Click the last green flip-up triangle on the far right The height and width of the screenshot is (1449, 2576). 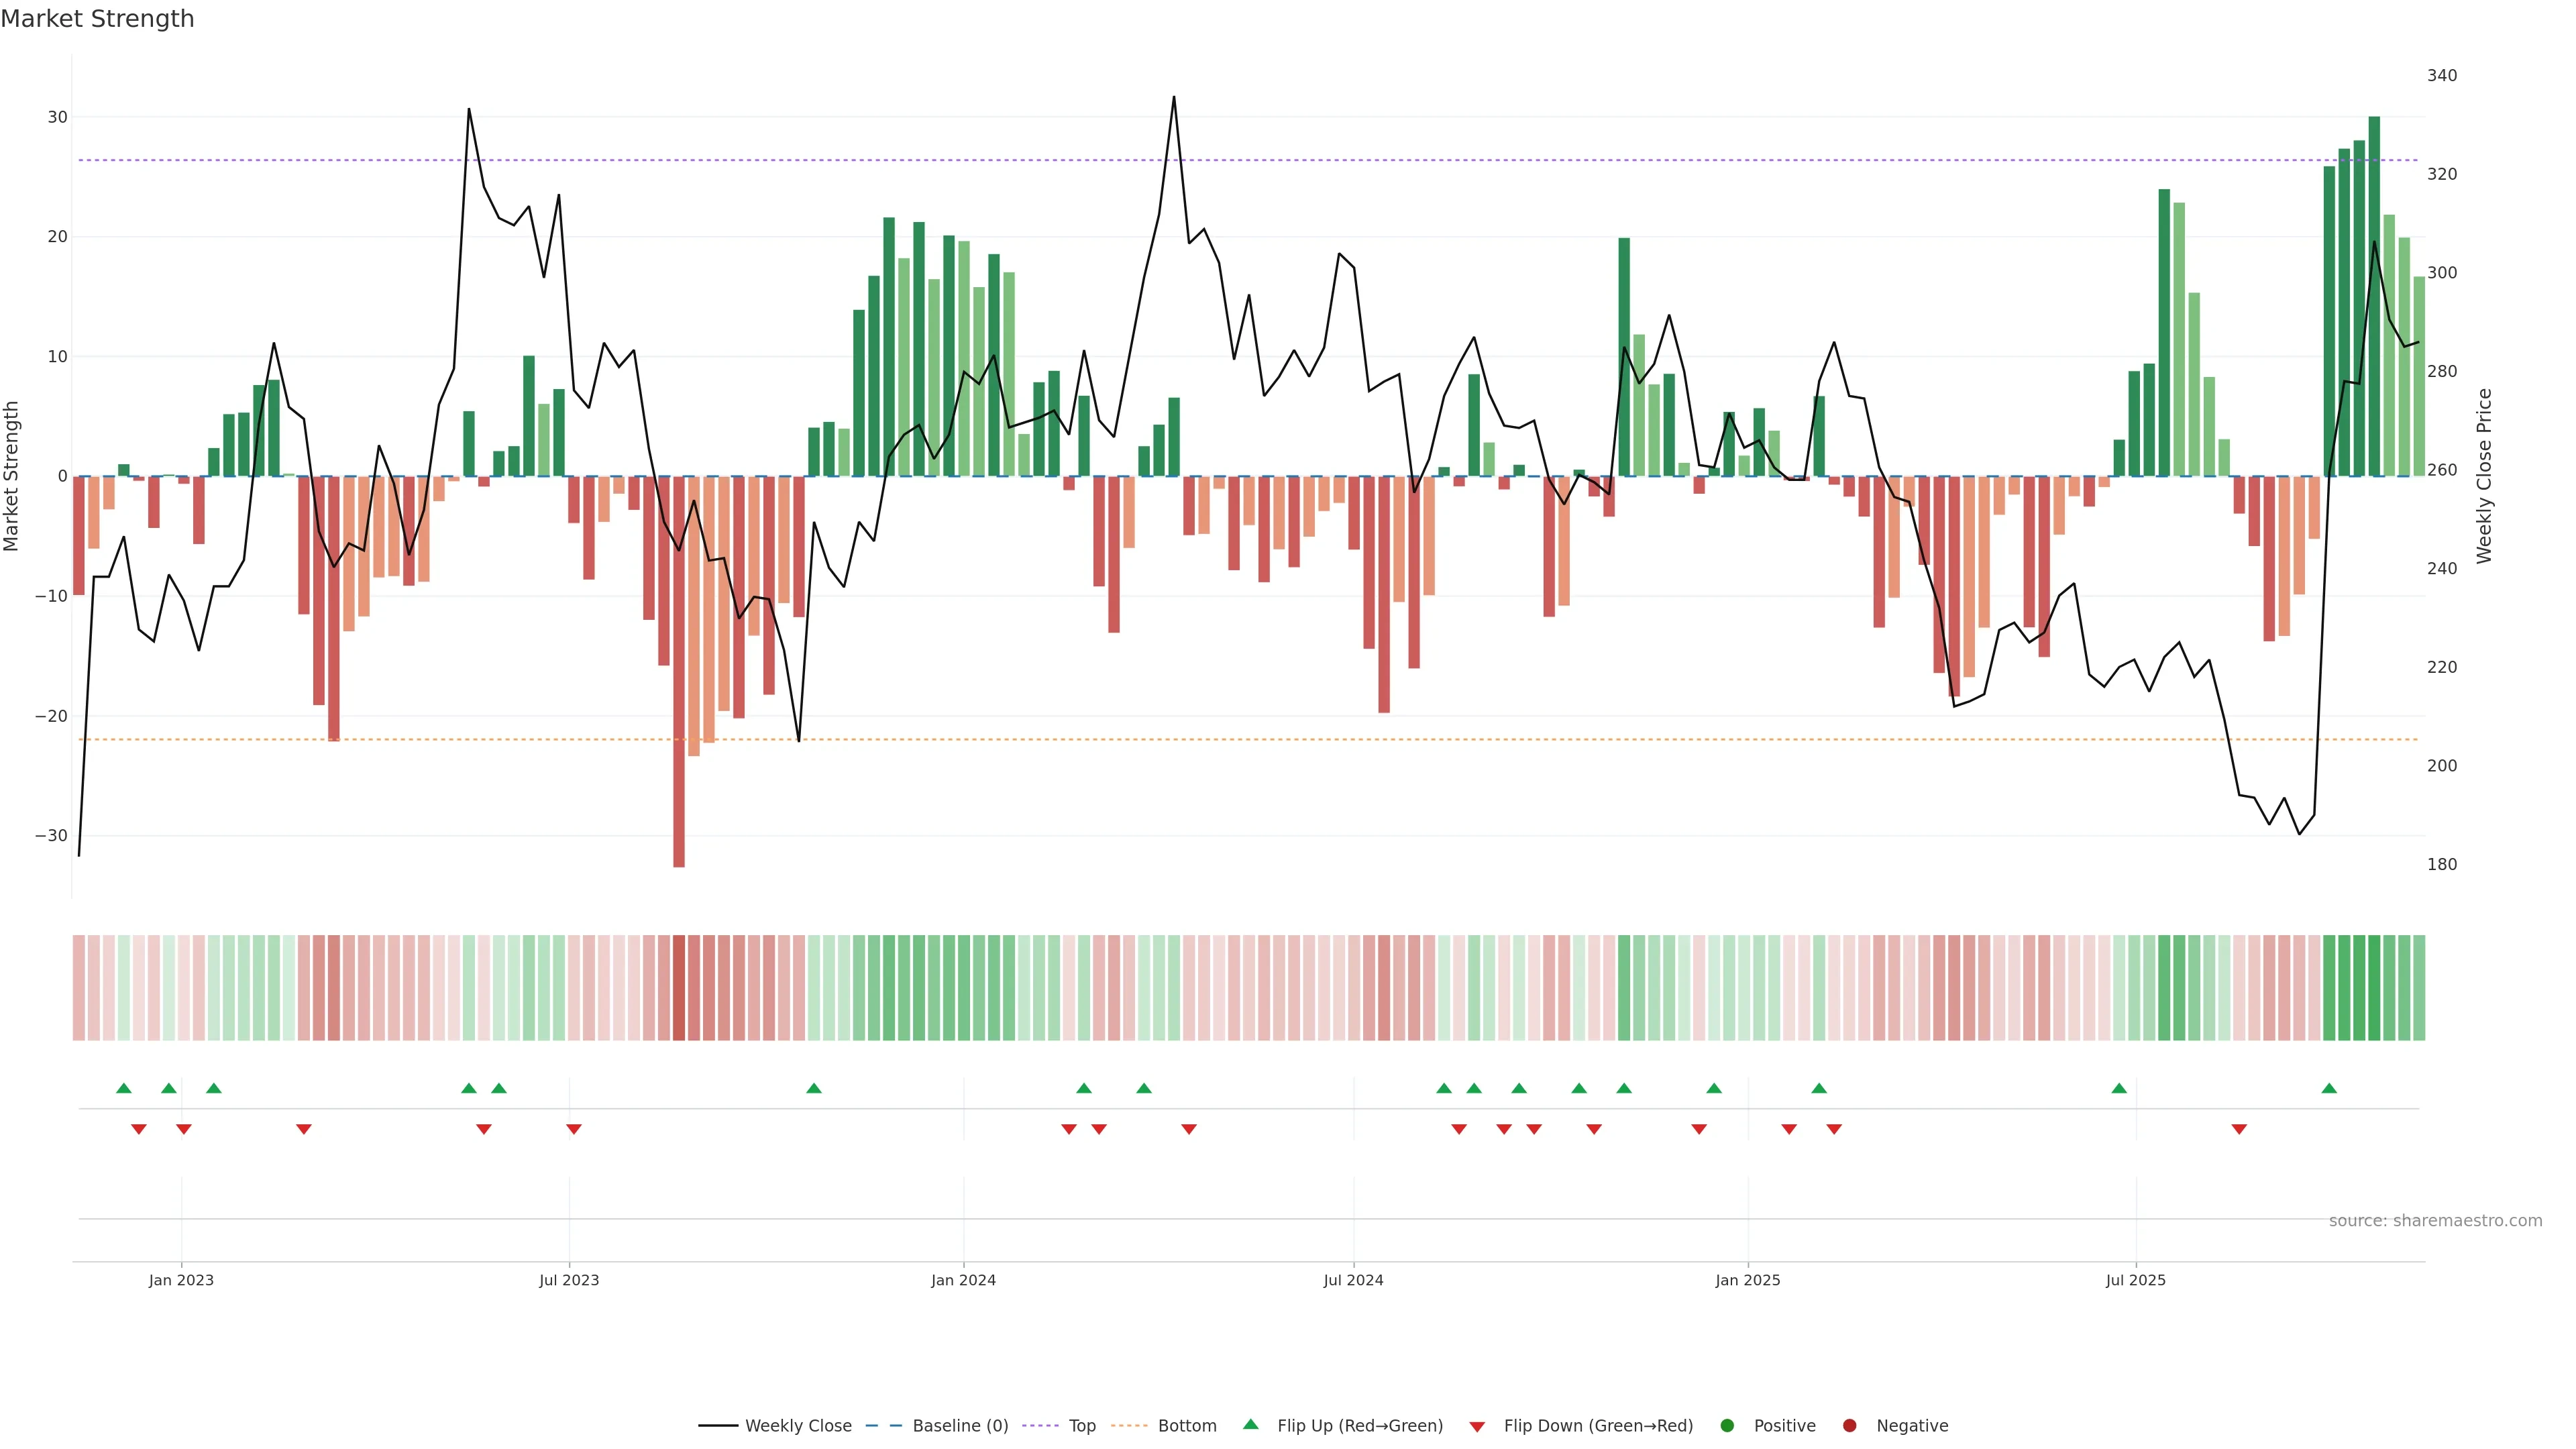coord(2329,1088)
